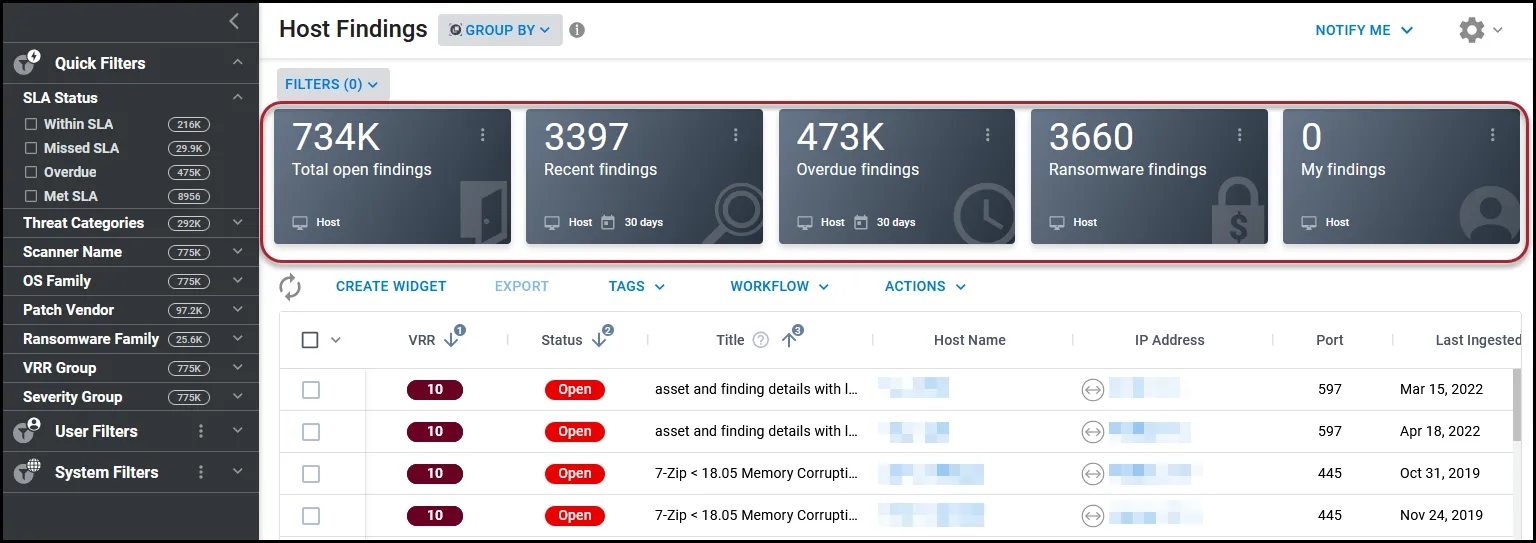Tick the select-all checkbox in the table header

pyautogui.click(x=310, y=340)
